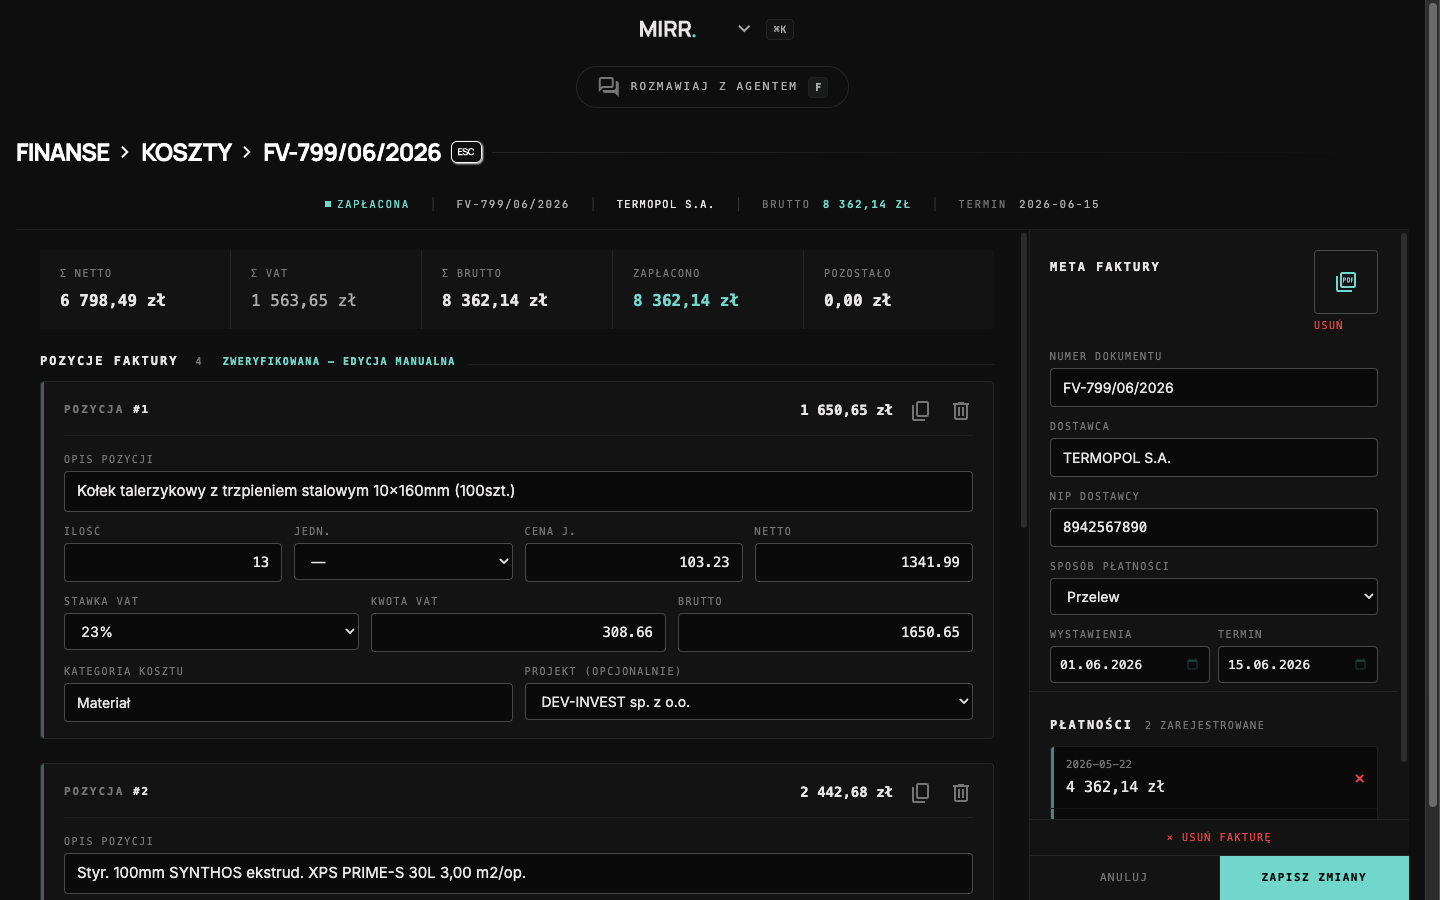Viewport: 1440px width, 900px height.
Task: Click the FV-799/06/2026 breadcrumb title
Action: coord(352,153)
